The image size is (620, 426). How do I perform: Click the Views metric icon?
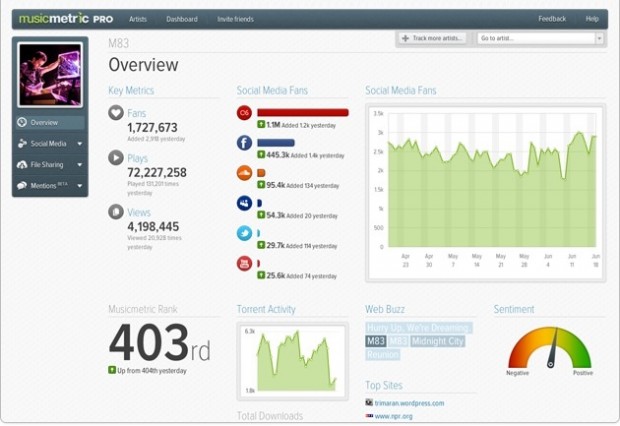pyautogui.click(x=116, y=211)
